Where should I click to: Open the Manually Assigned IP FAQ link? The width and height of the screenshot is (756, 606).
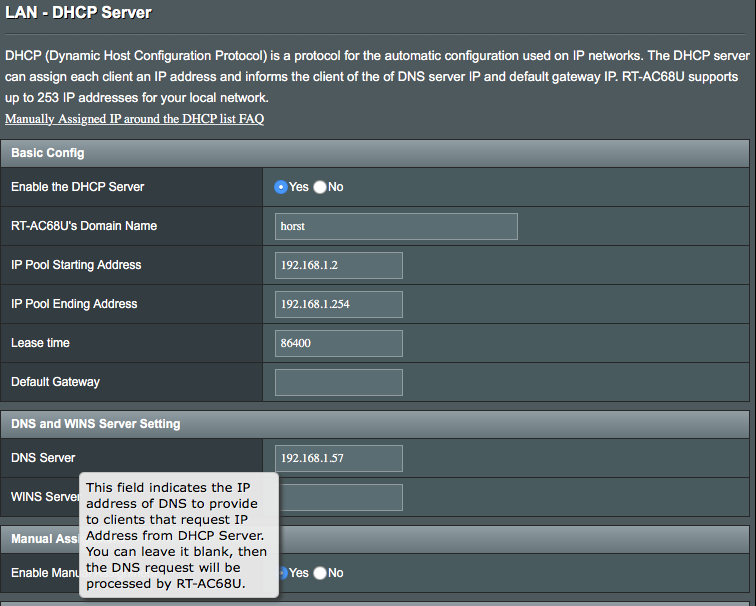click(x=134, y=119)
